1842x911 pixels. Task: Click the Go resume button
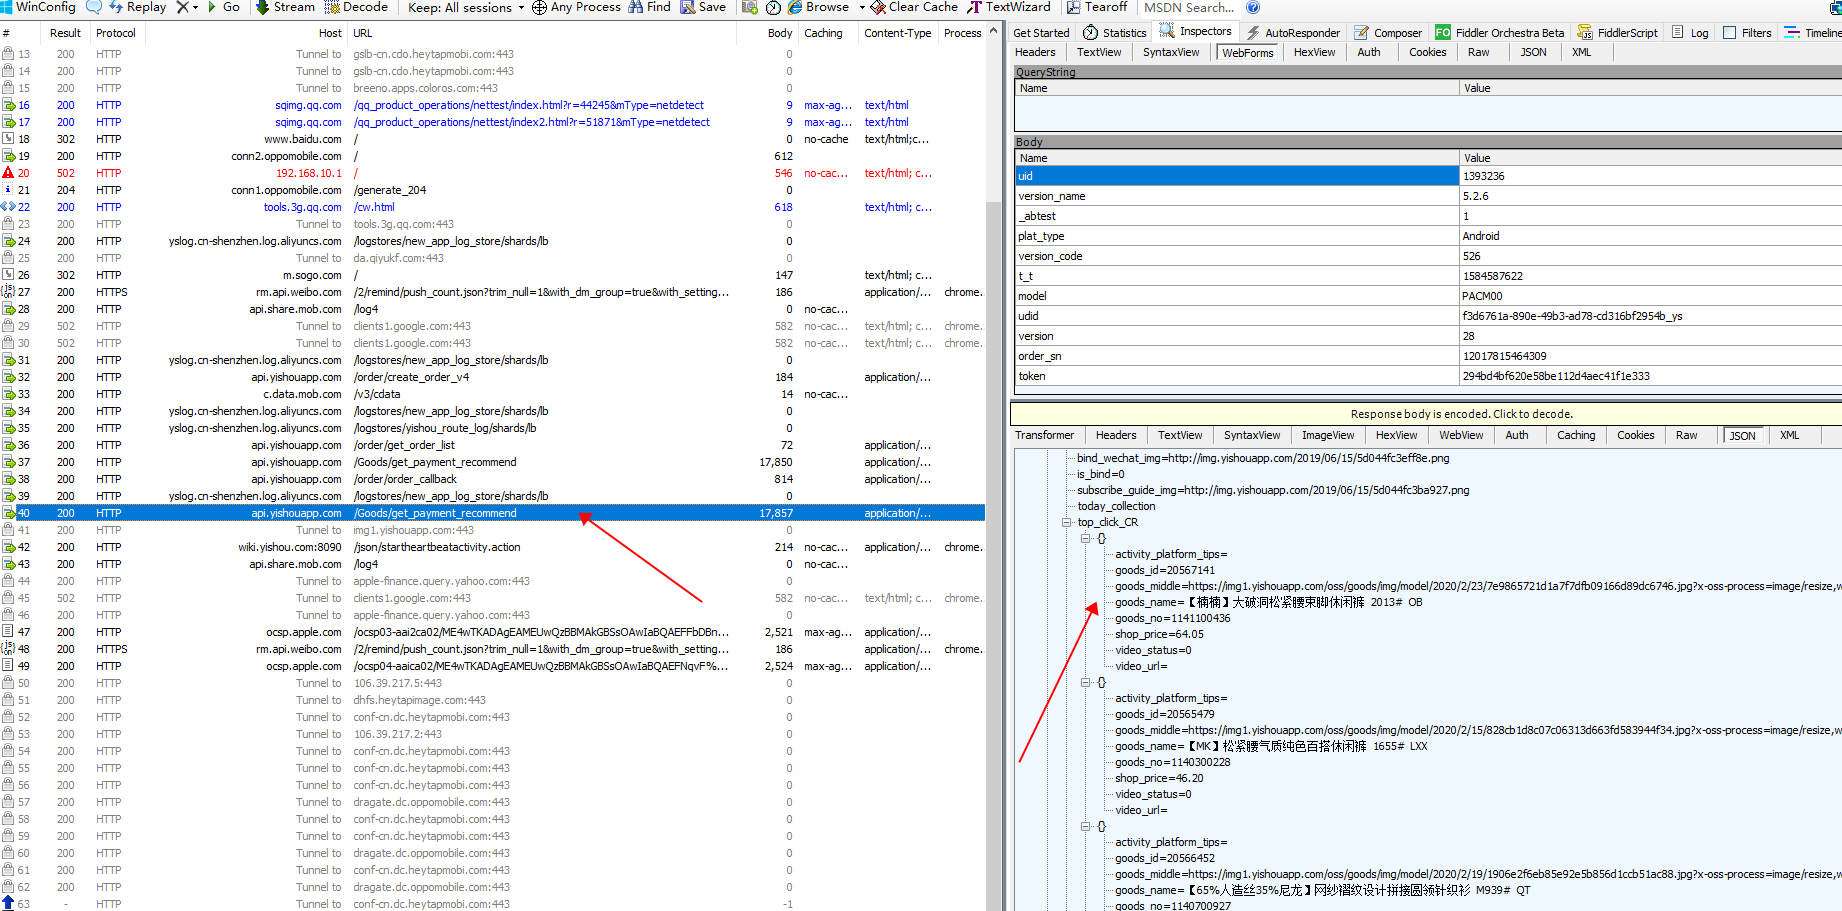coord(223,7)
